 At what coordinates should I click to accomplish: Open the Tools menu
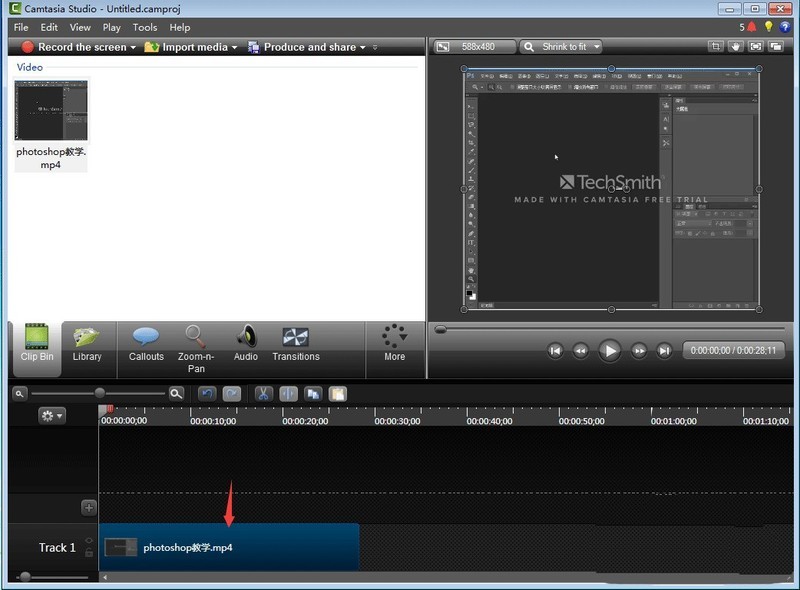145,27
